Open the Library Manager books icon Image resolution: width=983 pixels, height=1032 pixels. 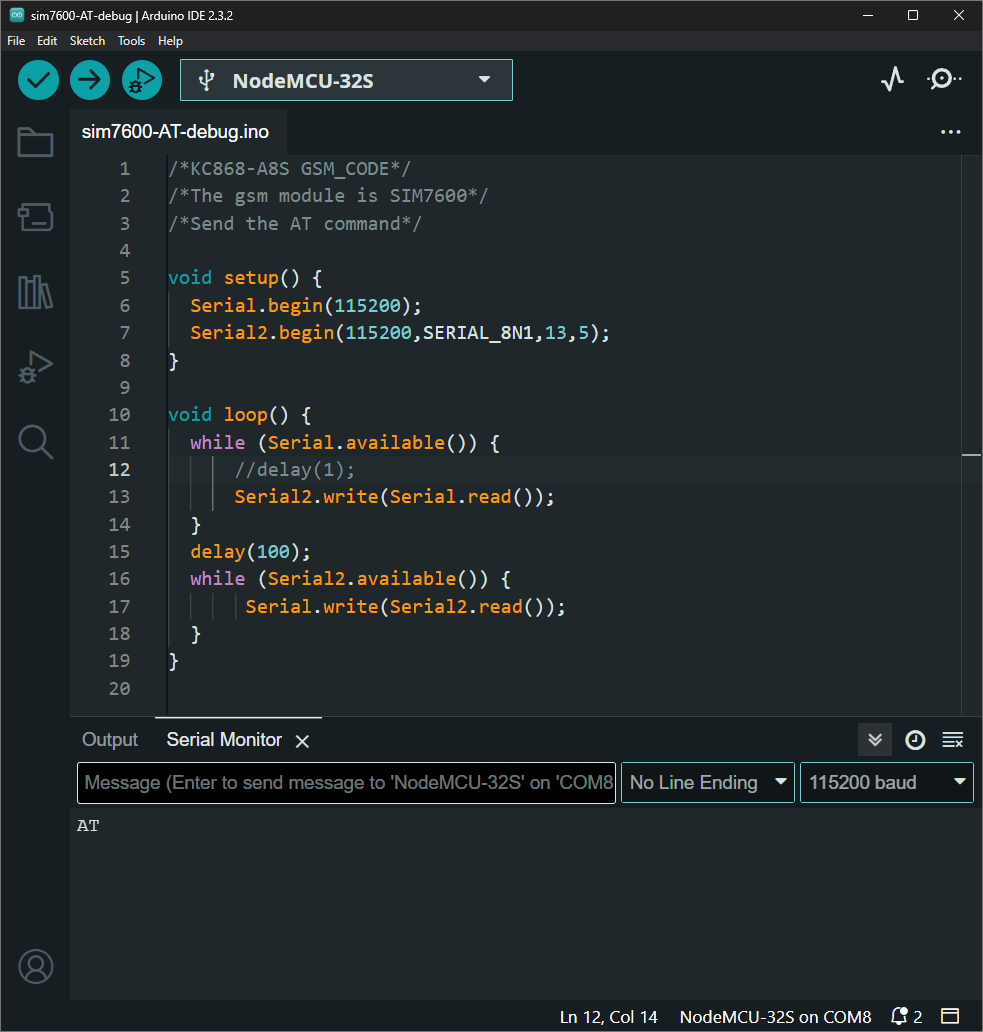[35, 292]
